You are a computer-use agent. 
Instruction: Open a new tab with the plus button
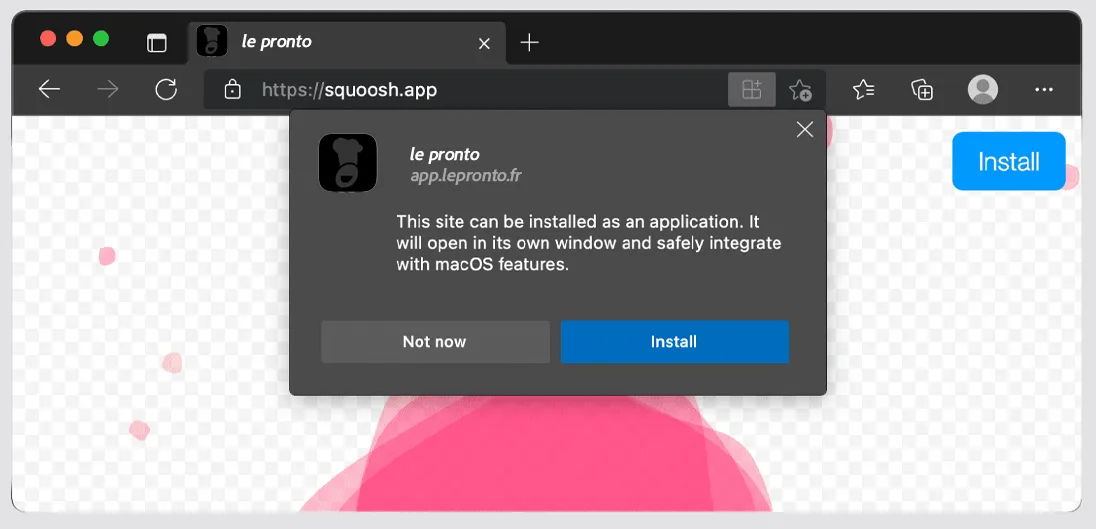(x=530, y=43)
